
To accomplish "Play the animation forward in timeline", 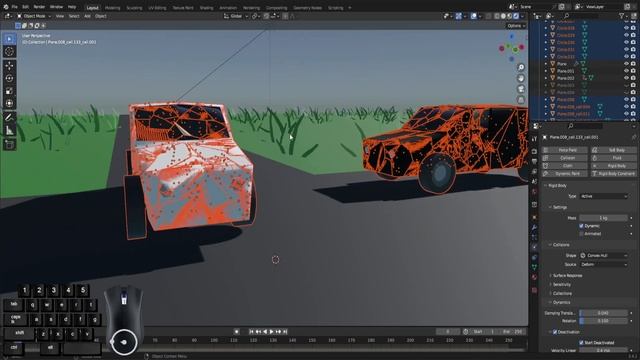I will pos(271,332).
